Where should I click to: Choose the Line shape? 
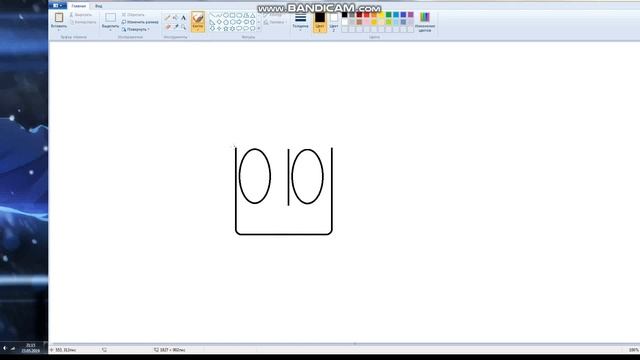click(212, 15)
